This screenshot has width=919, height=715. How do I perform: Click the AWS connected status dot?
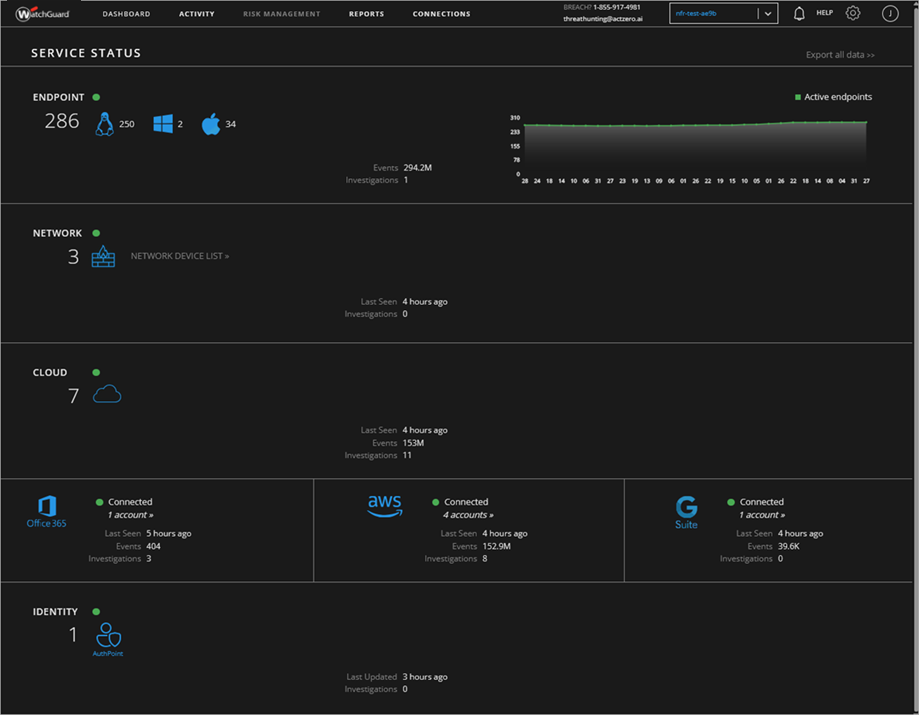tap(435, 502)
